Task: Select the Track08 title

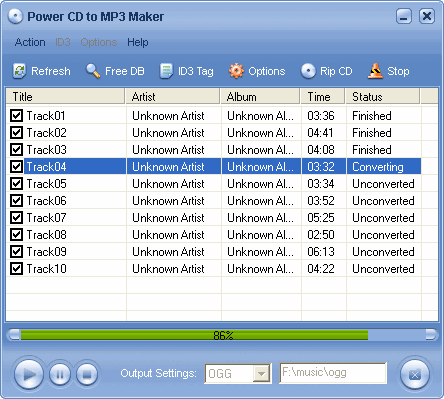Action: [46, 235]
